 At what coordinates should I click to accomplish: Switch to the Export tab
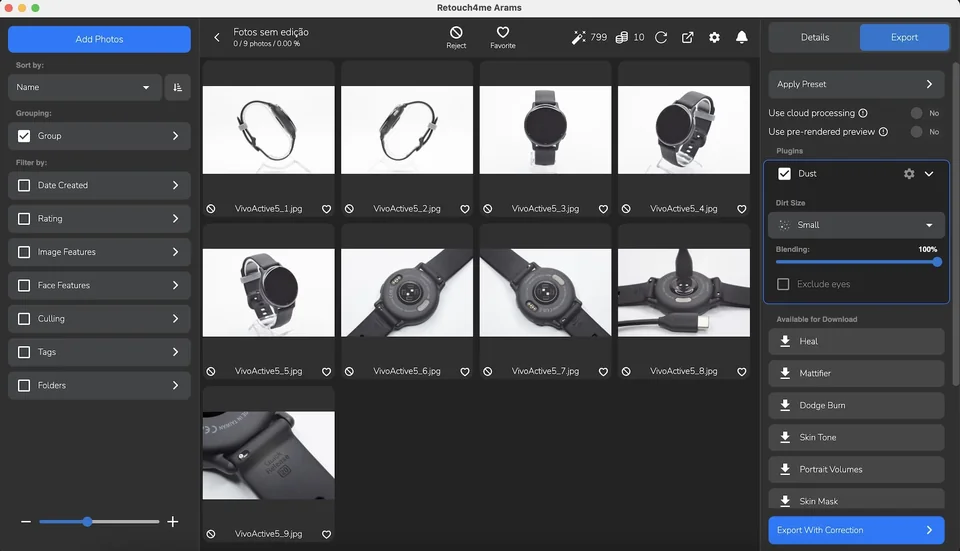tap(904, 37)
